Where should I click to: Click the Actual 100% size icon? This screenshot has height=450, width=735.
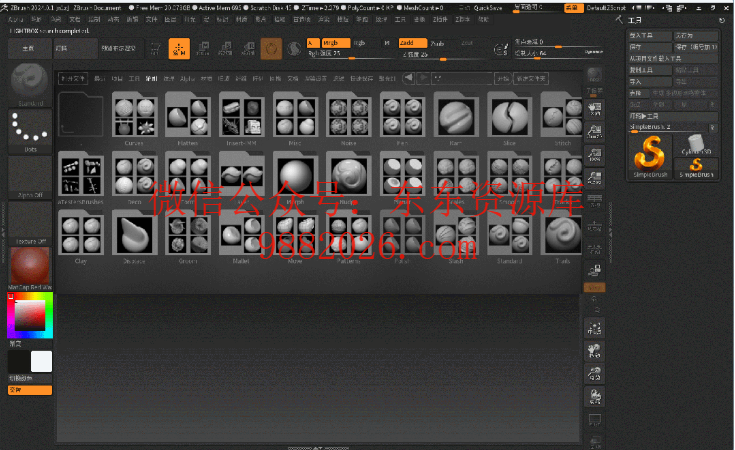pos(594,154)
